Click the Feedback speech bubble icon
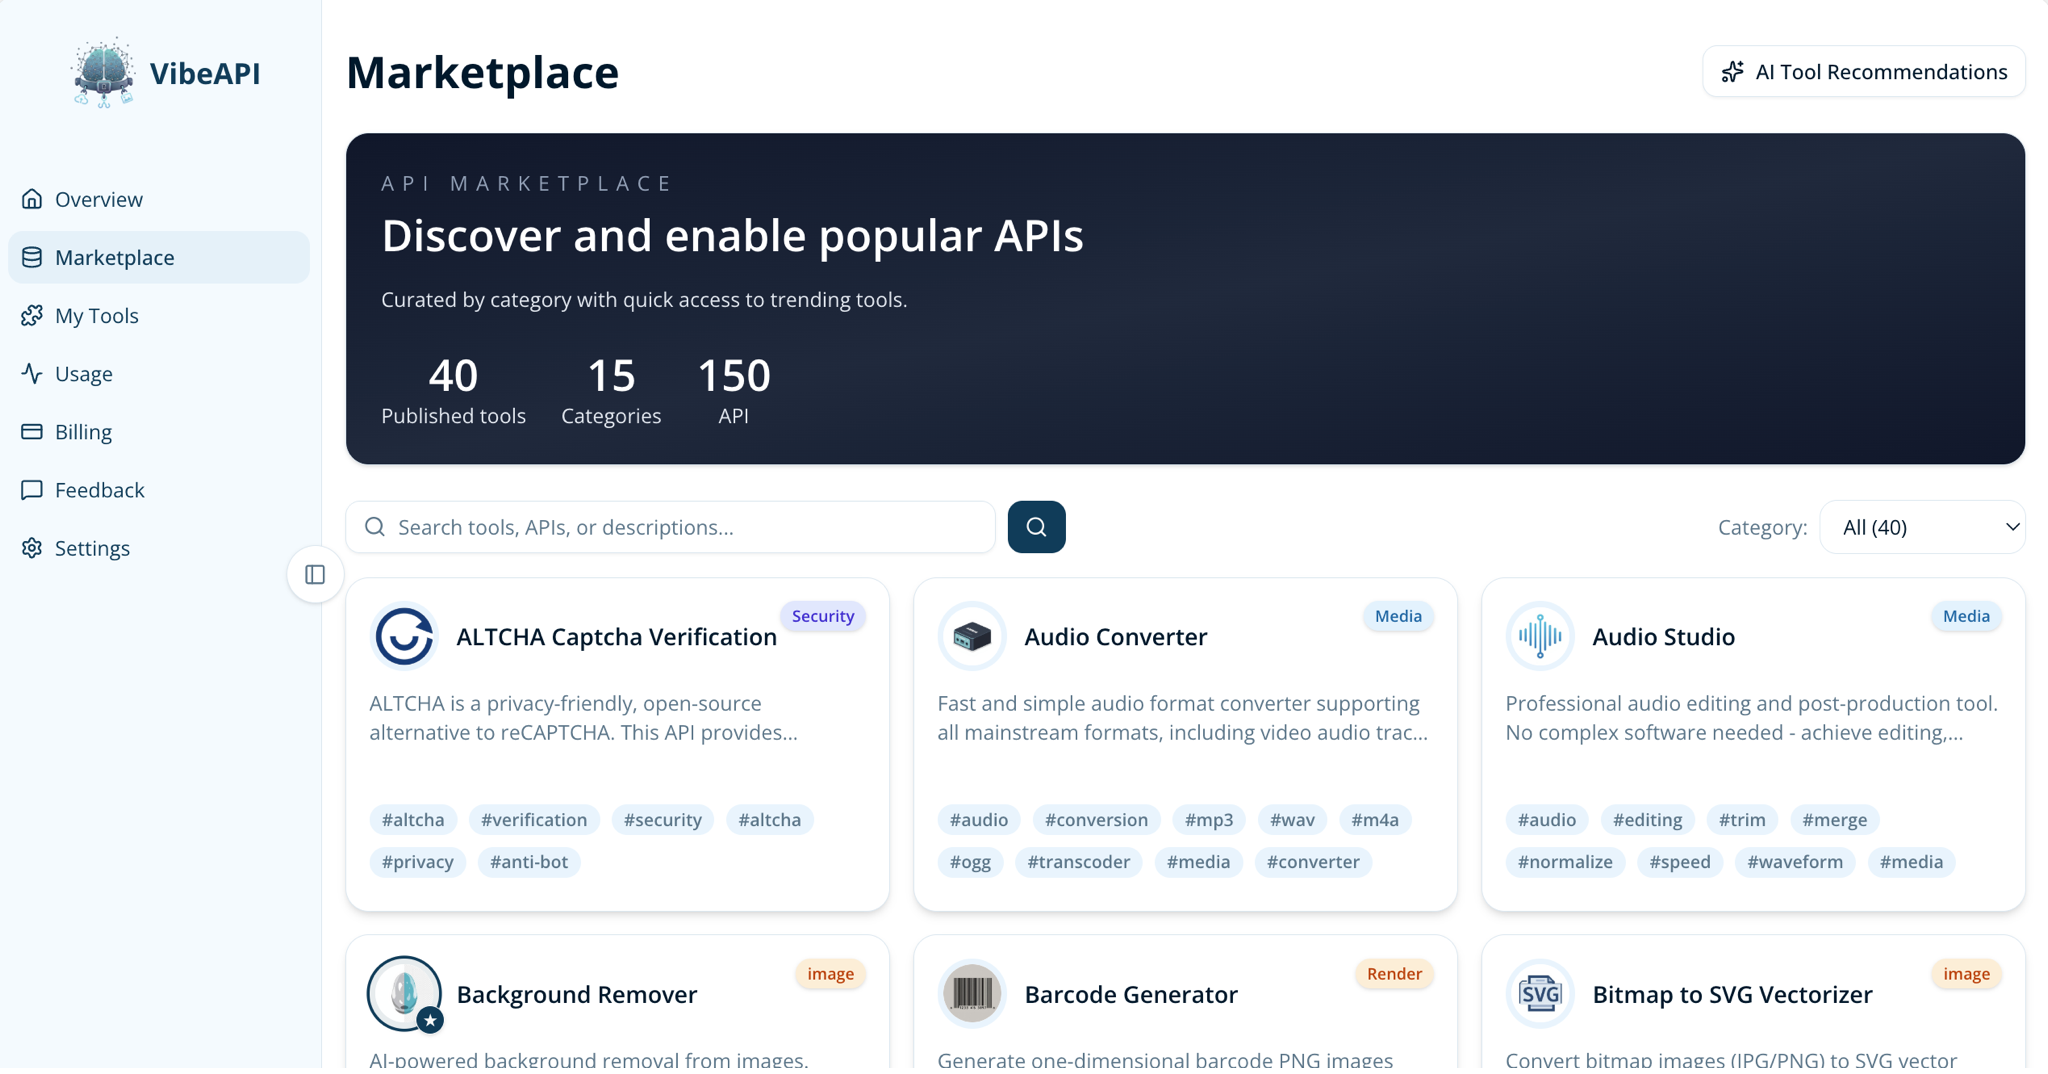The width and height of the screenshot is (2048, 1074). [33, 489]
